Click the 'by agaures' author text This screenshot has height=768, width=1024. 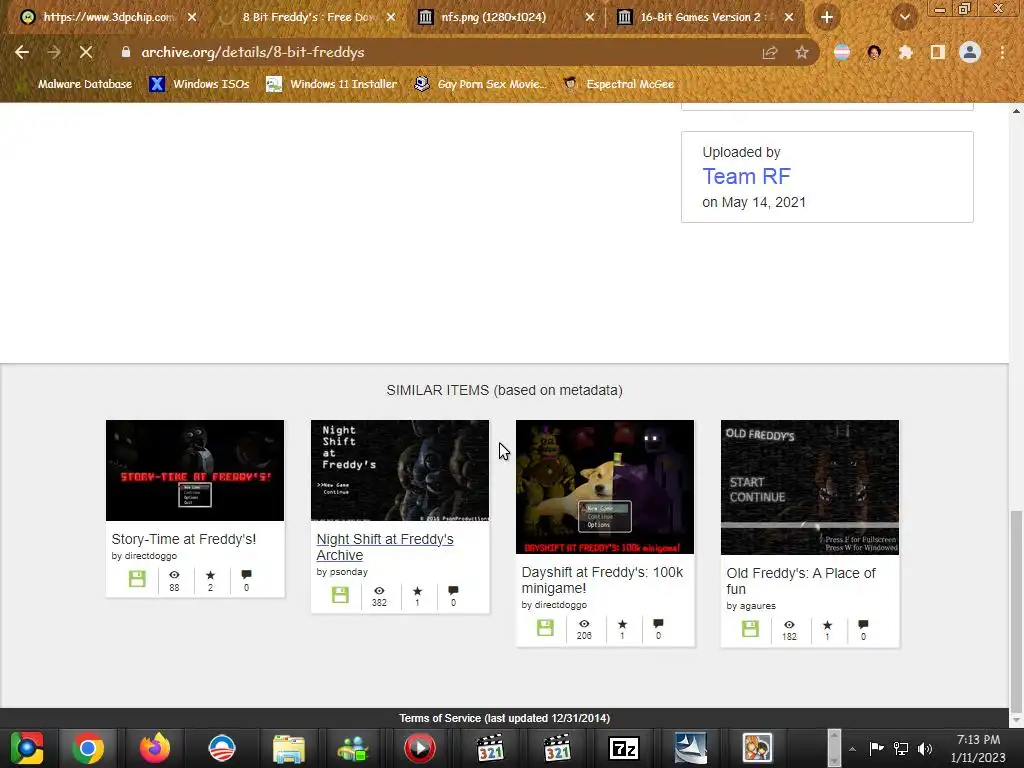coord(751,605)
